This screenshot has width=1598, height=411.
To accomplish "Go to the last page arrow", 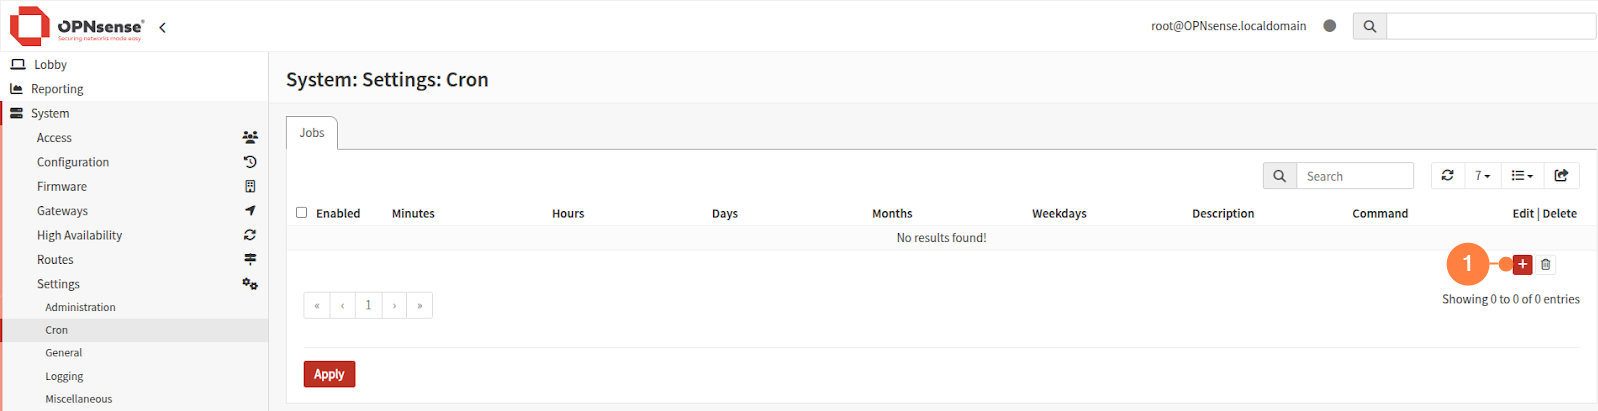I will (420, 305).
